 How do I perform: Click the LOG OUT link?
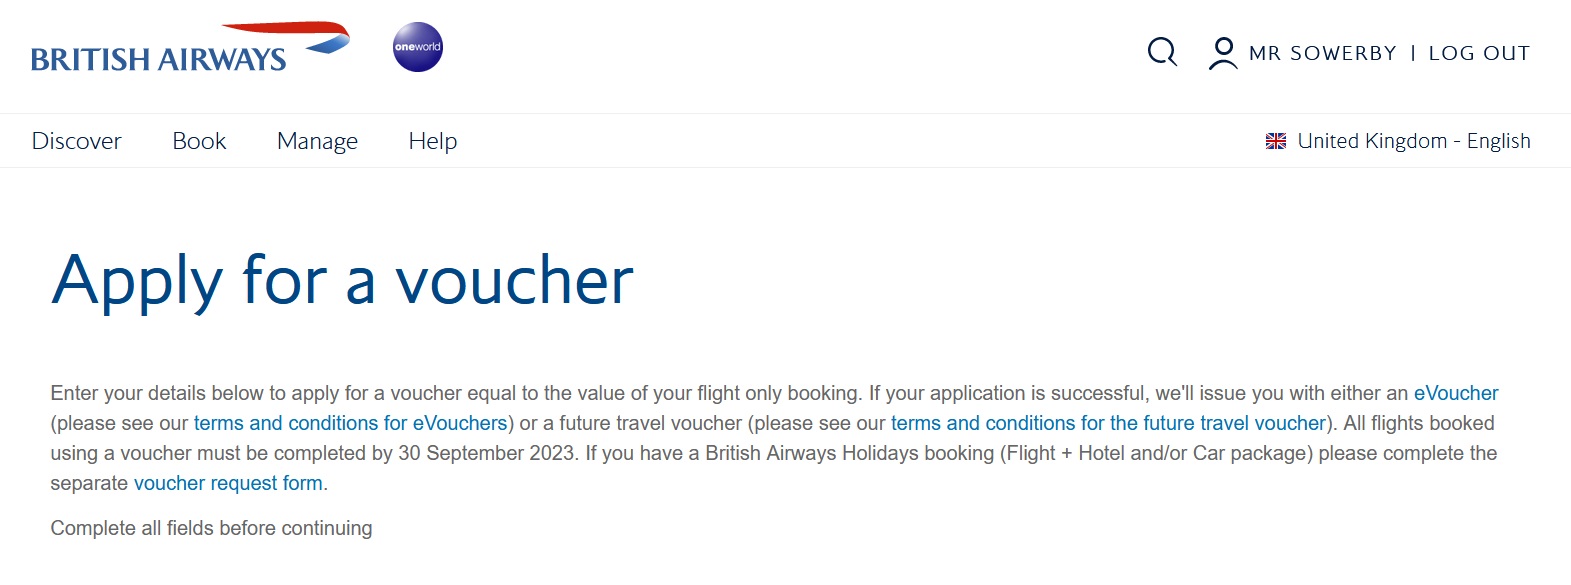pyautogui.click(x=1479, y=53)
